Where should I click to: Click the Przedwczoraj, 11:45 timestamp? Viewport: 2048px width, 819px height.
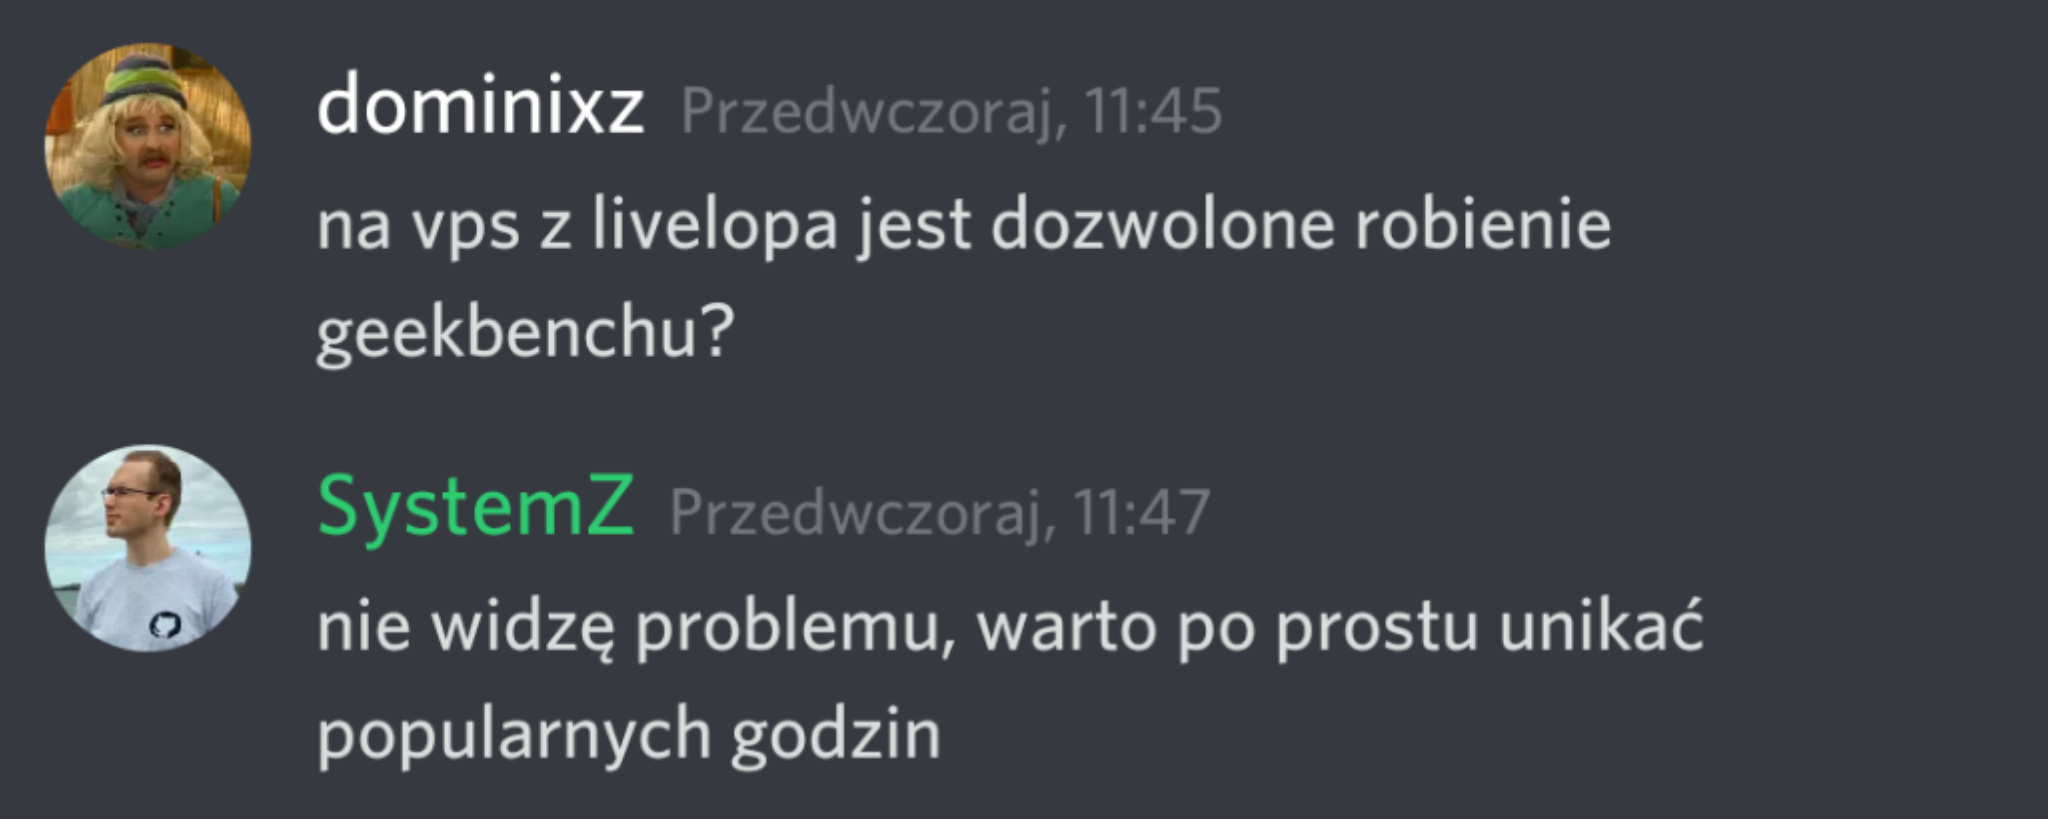[x=951, y=111]
